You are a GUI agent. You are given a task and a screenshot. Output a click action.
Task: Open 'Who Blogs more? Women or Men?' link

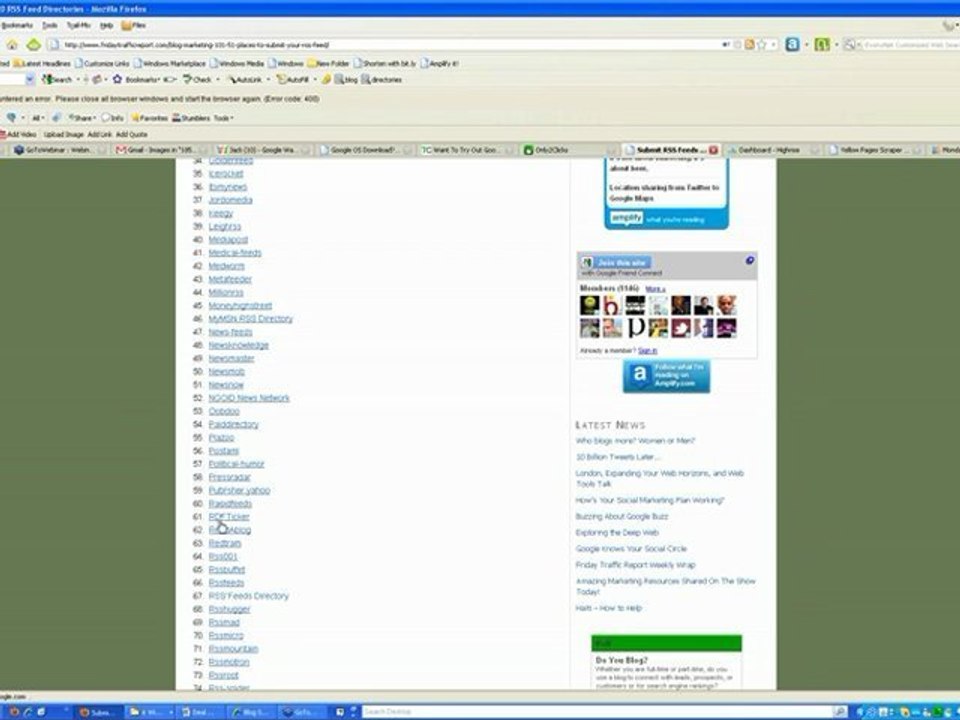coord(635,441)
